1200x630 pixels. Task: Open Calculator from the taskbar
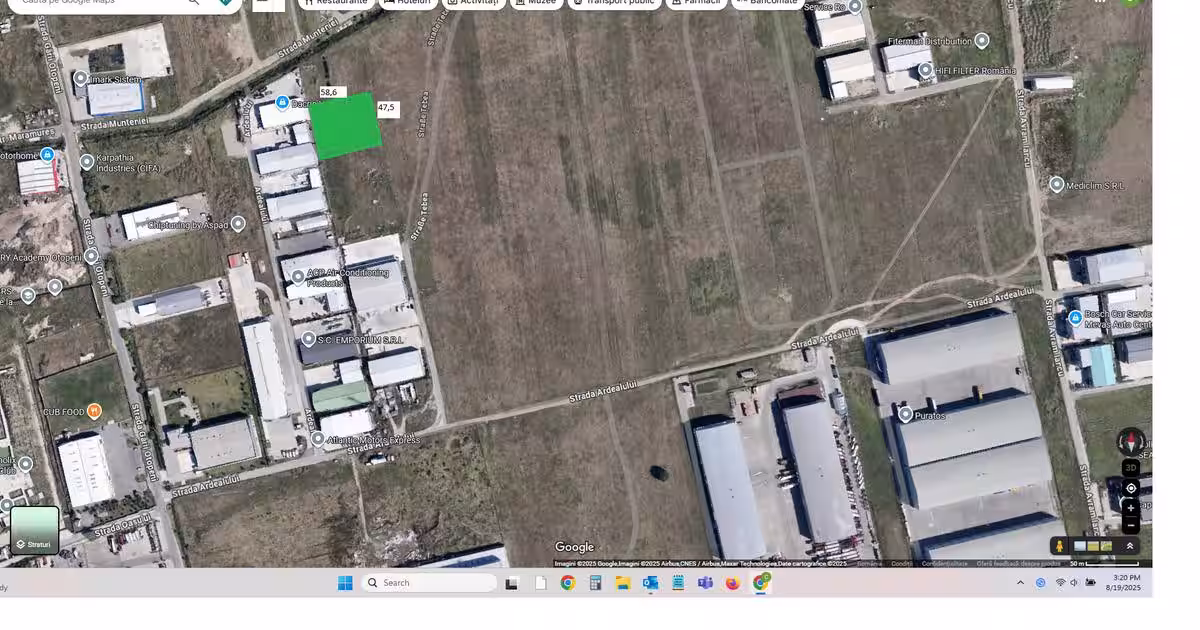[x=595, y=583]
